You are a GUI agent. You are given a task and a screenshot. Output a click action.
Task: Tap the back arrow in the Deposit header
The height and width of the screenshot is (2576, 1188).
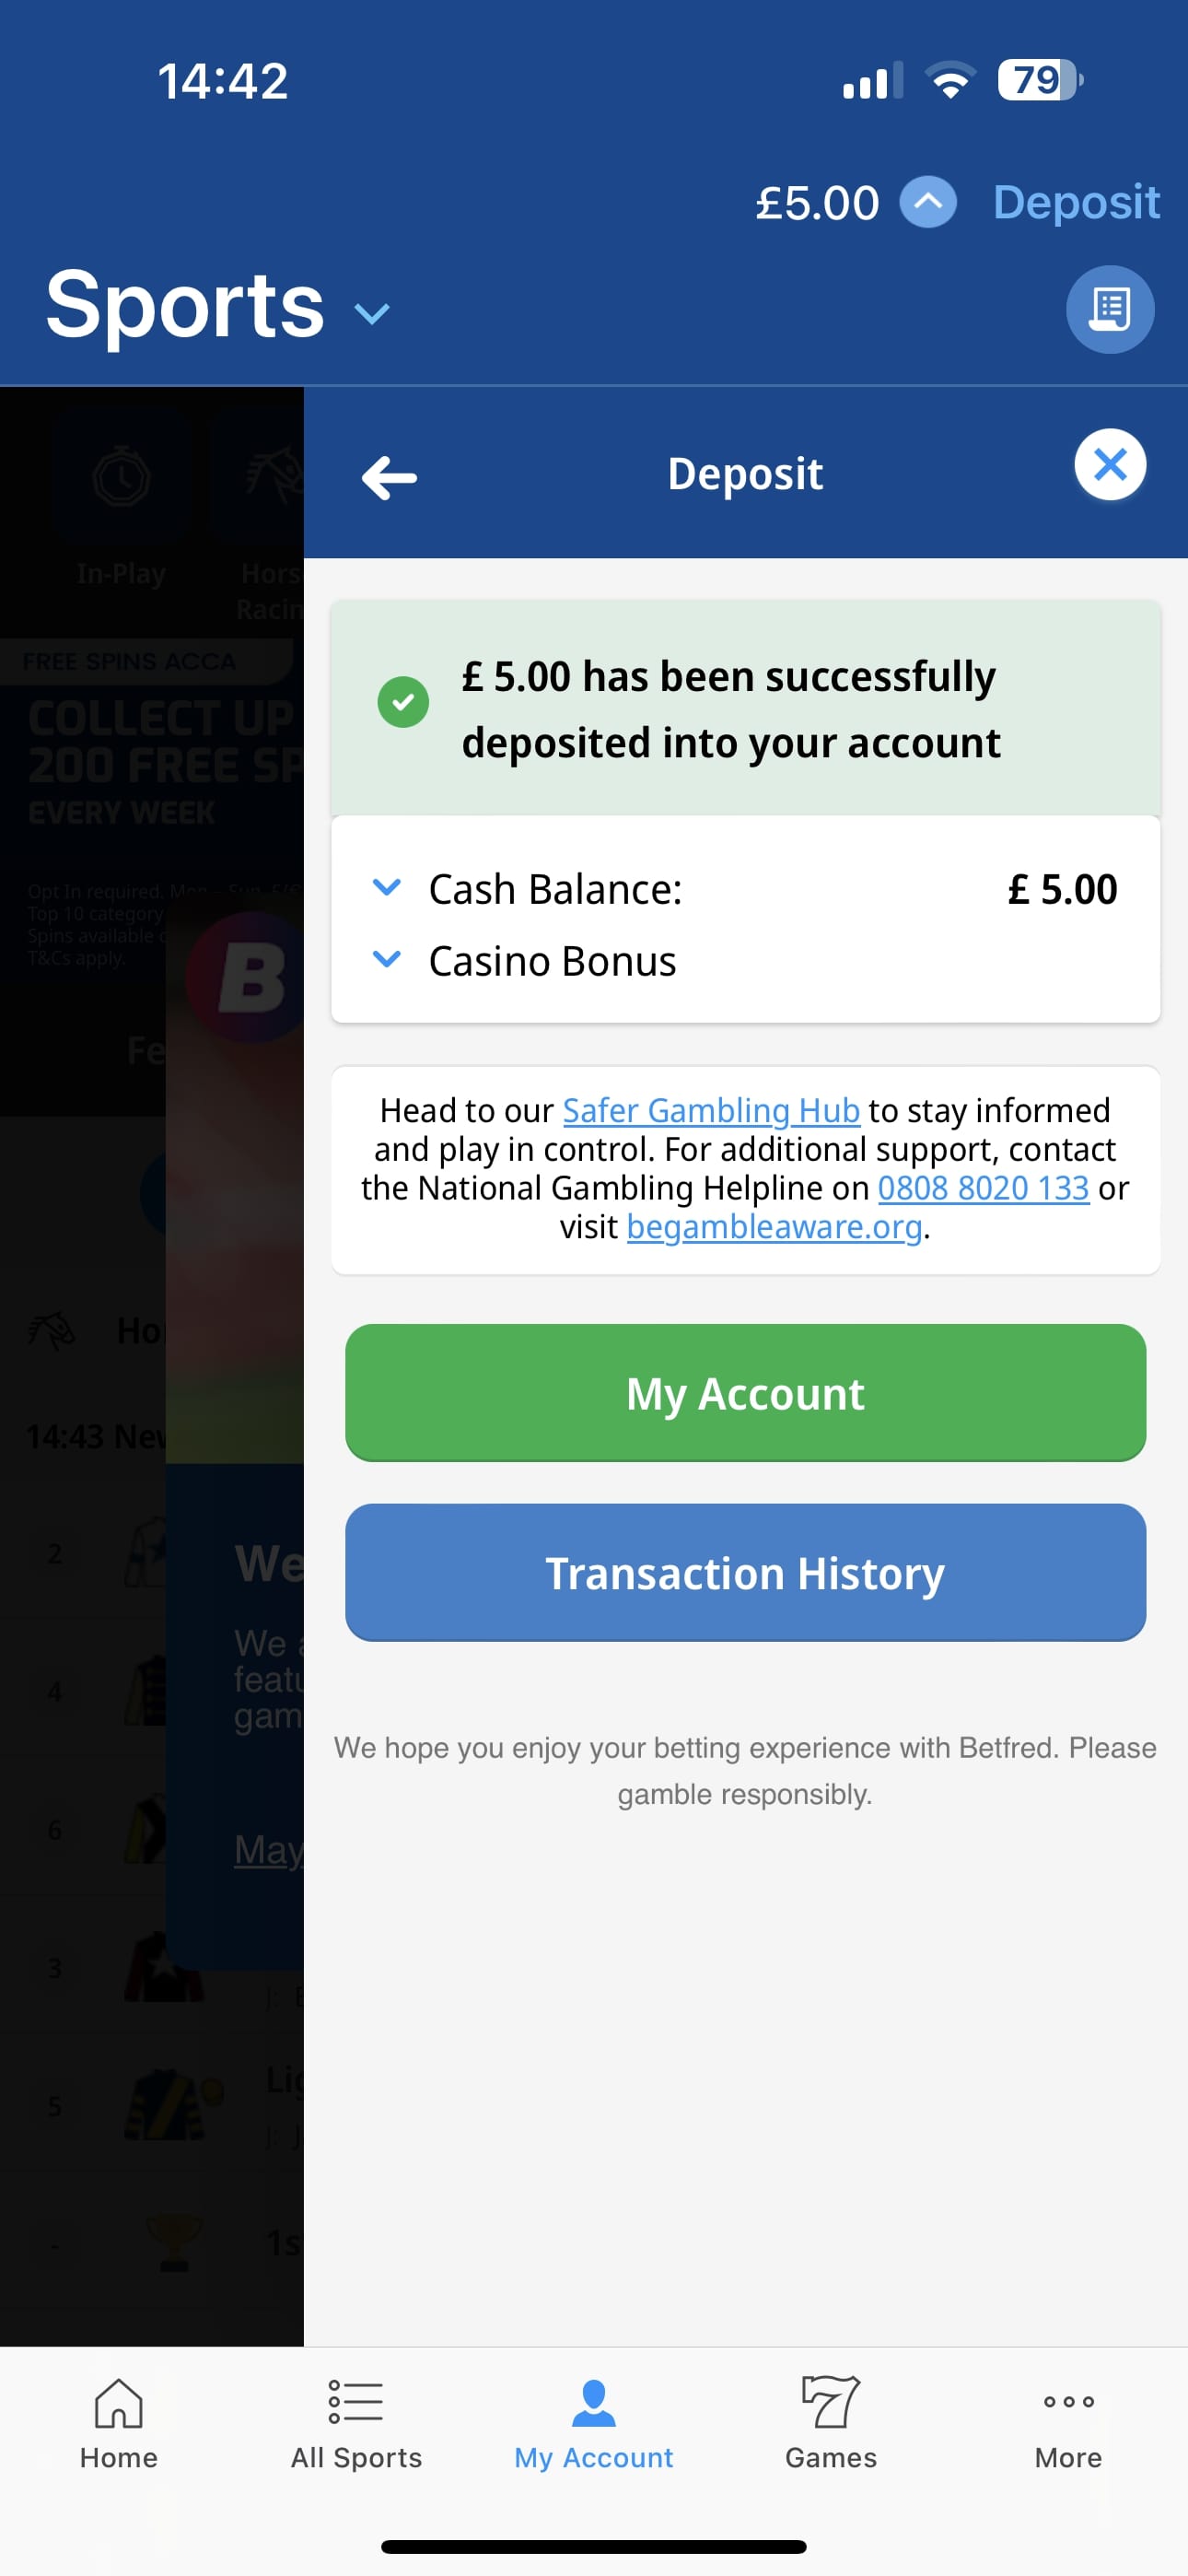click(x=389, y=477)
